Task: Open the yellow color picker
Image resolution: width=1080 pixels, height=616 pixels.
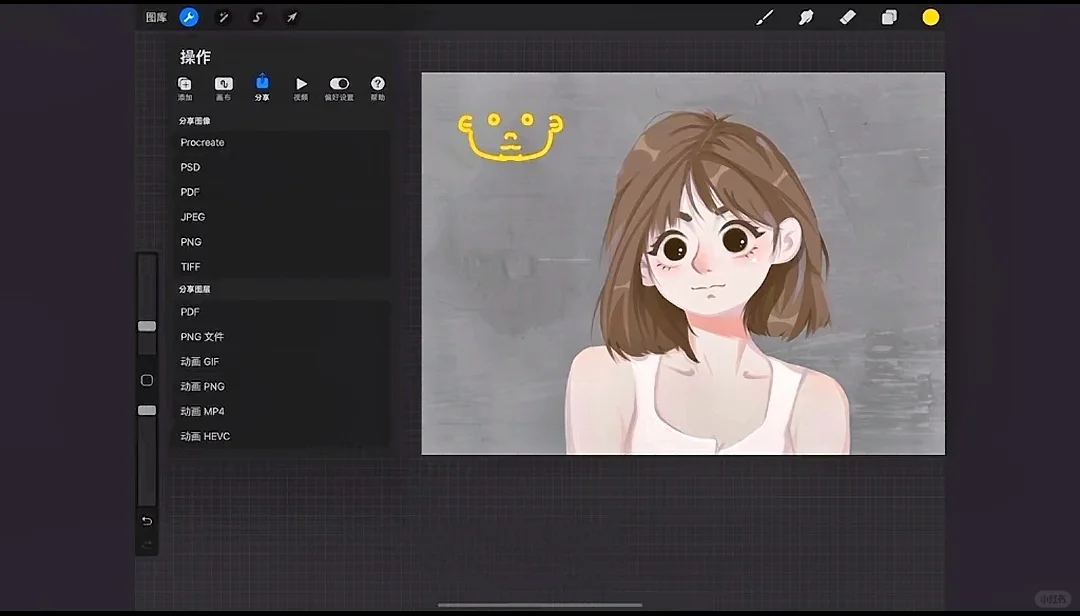Action: 930,17
